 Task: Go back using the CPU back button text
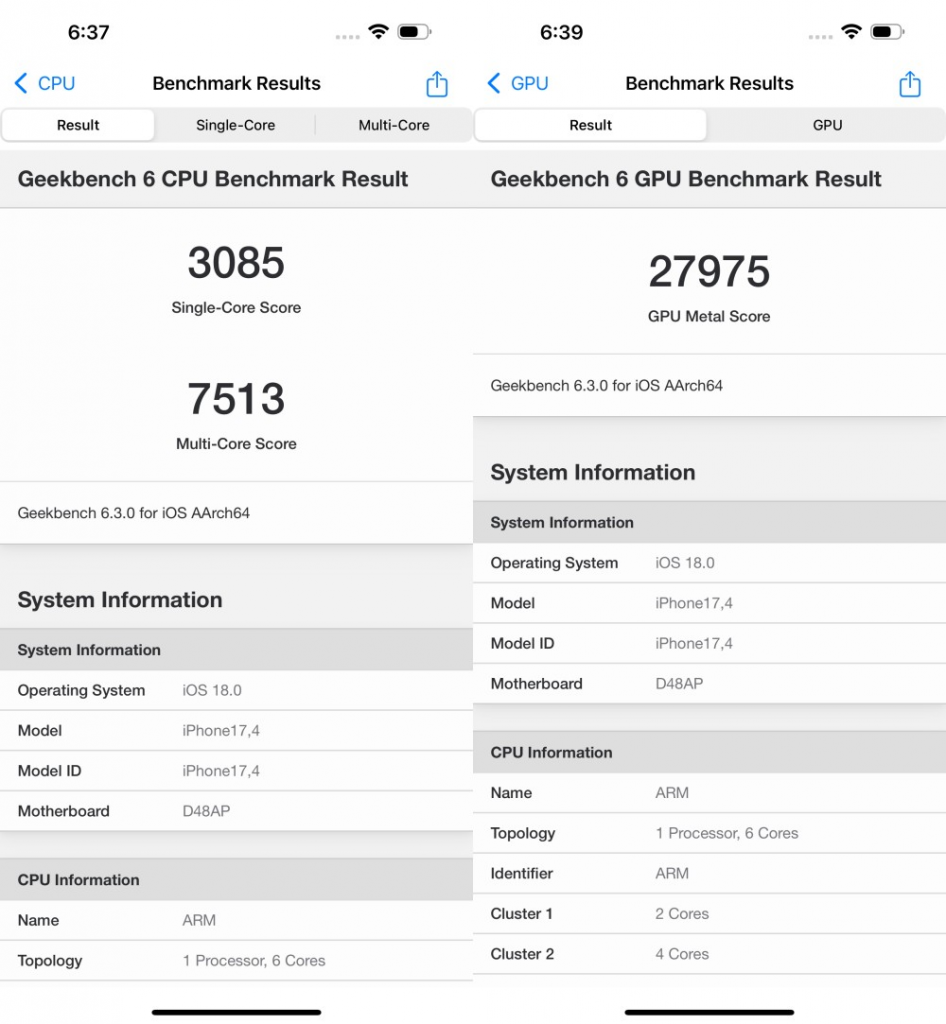pos(56,84)
